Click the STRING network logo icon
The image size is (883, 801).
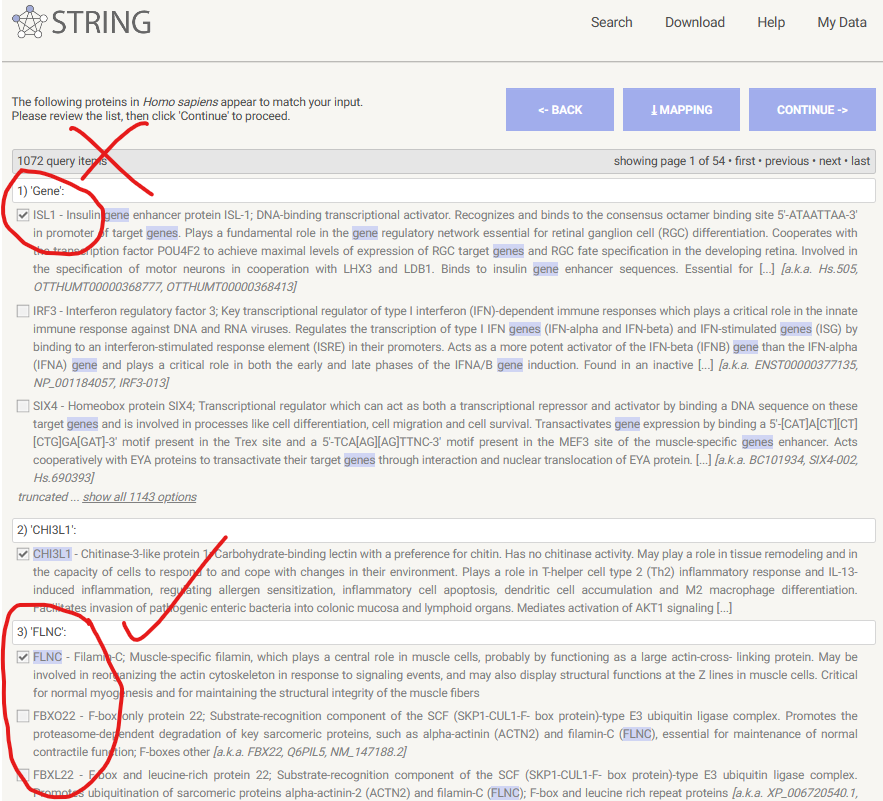pyautogui.click(x=29, y=22)
